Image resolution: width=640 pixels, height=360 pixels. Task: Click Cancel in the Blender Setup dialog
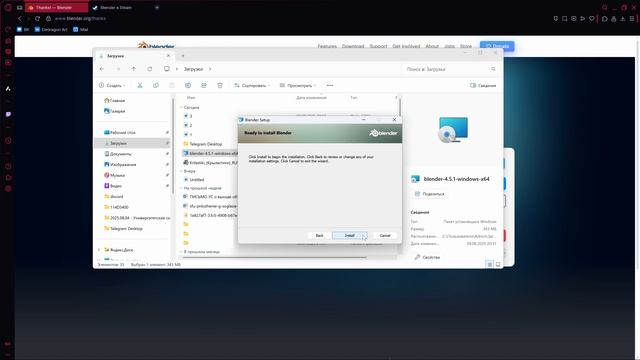[385, 236]
